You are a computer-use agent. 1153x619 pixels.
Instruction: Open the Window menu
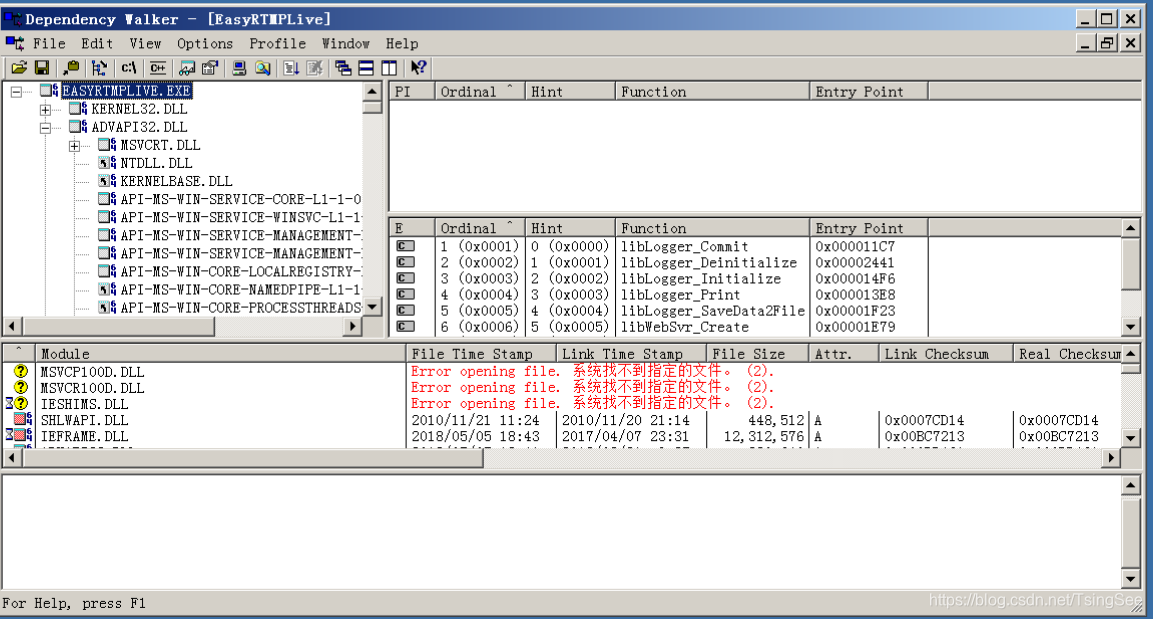coord(346,43)
